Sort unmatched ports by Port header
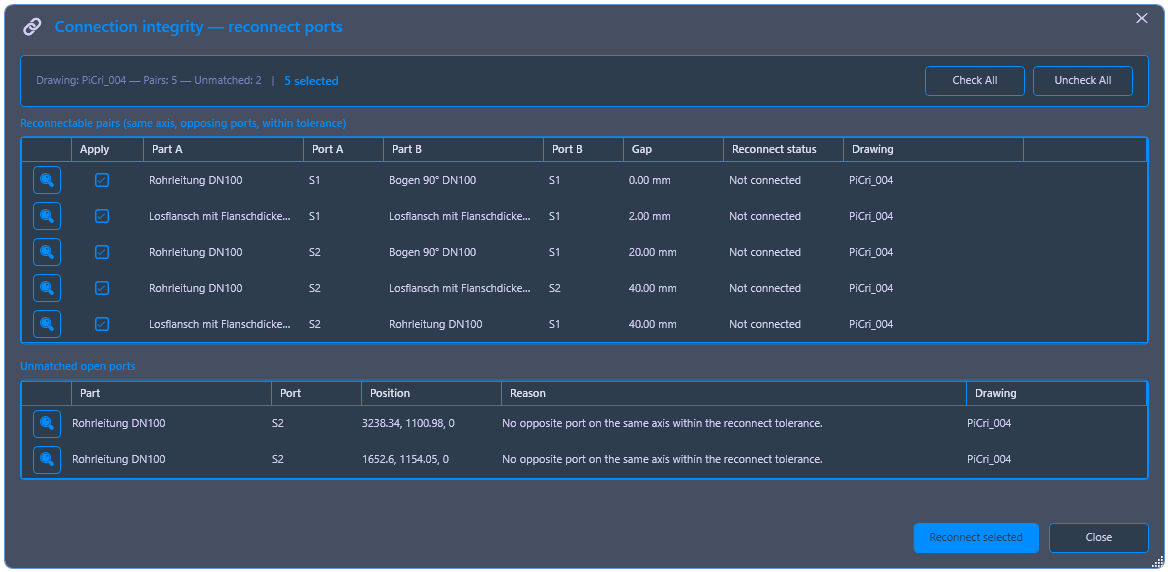 click(316, 393)
